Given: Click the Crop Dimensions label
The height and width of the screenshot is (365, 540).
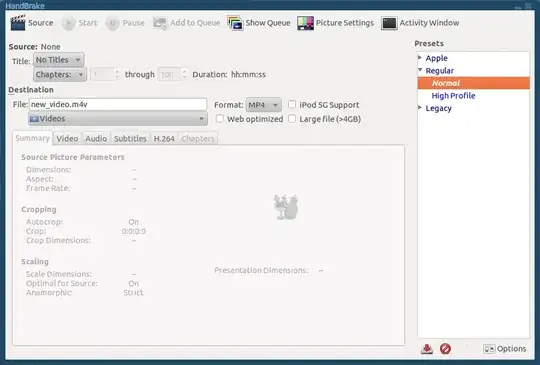Looking at the screenshot, I should (x=58, y=240).
